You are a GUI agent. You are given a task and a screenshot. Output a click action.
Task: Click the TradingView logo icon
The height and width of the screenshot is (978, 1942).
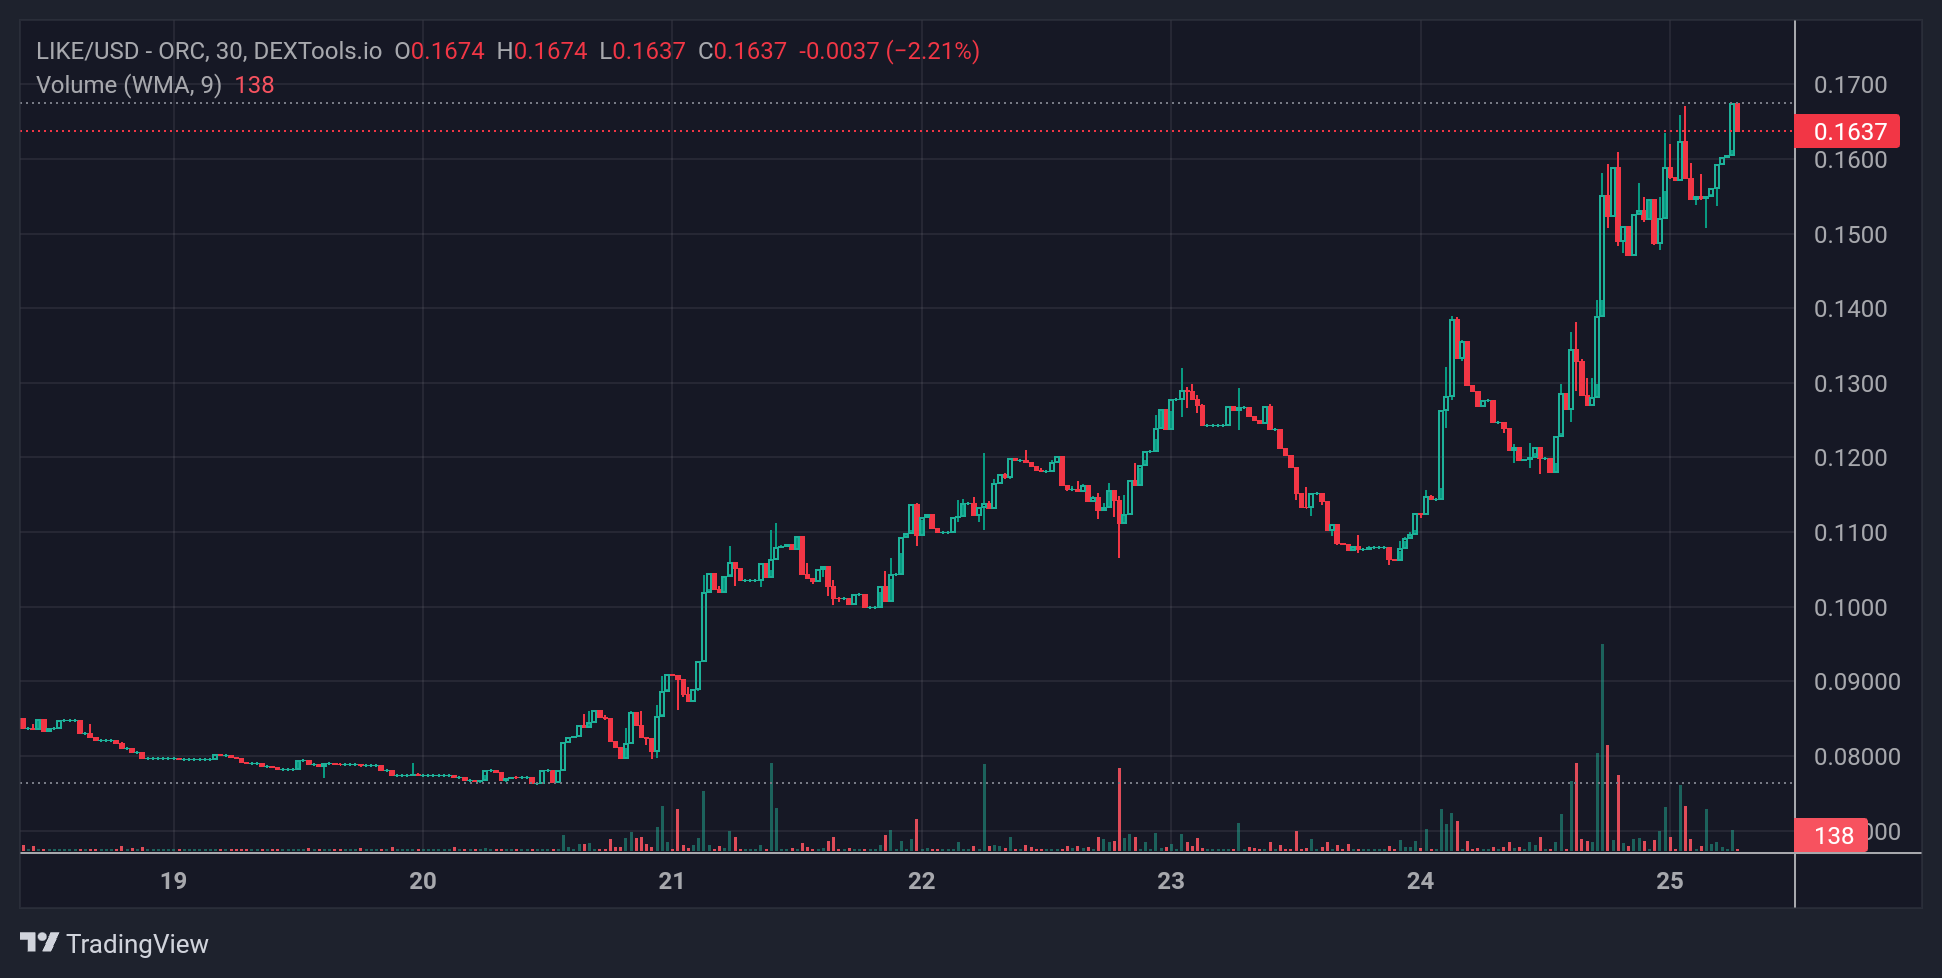(x=40, y=942)
